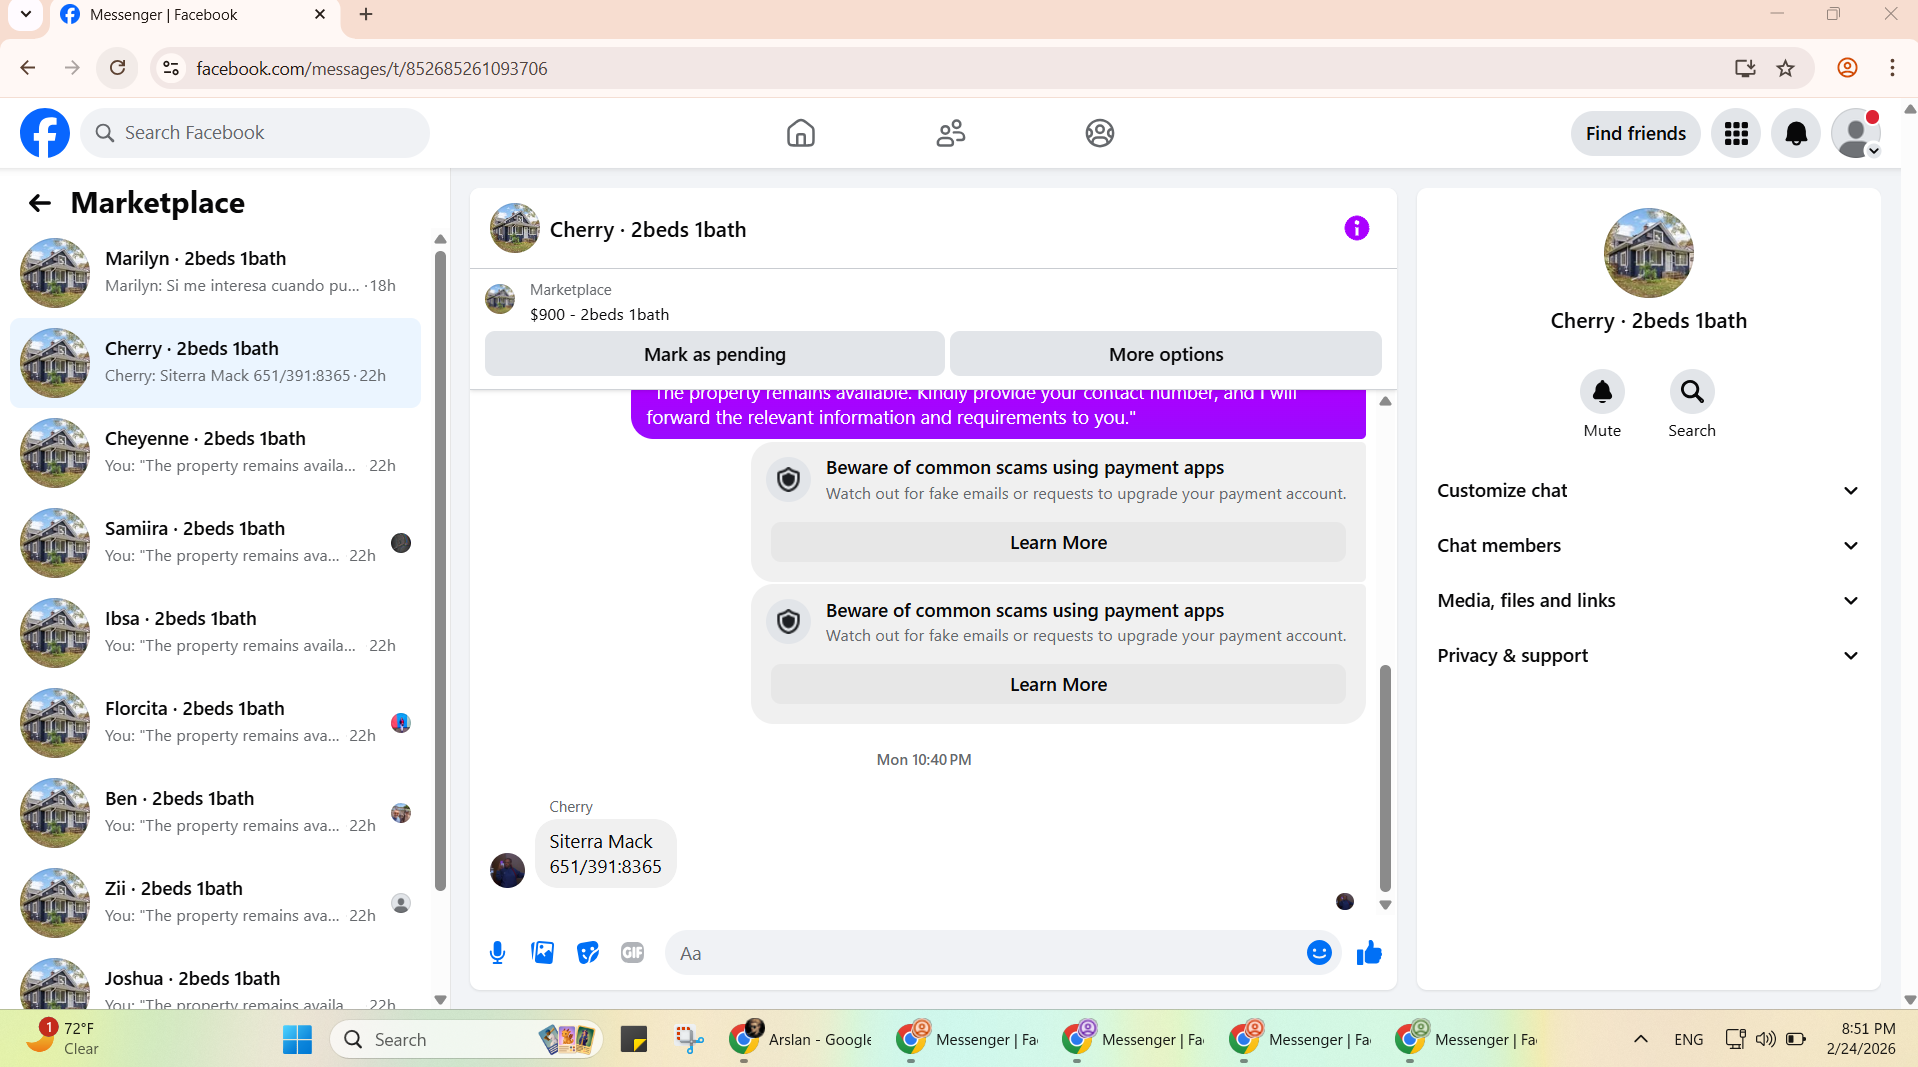Screen dimensions: 1918x1067
Task: Select the Messenger | Facebook browser tab
Action: click(193, 15)
